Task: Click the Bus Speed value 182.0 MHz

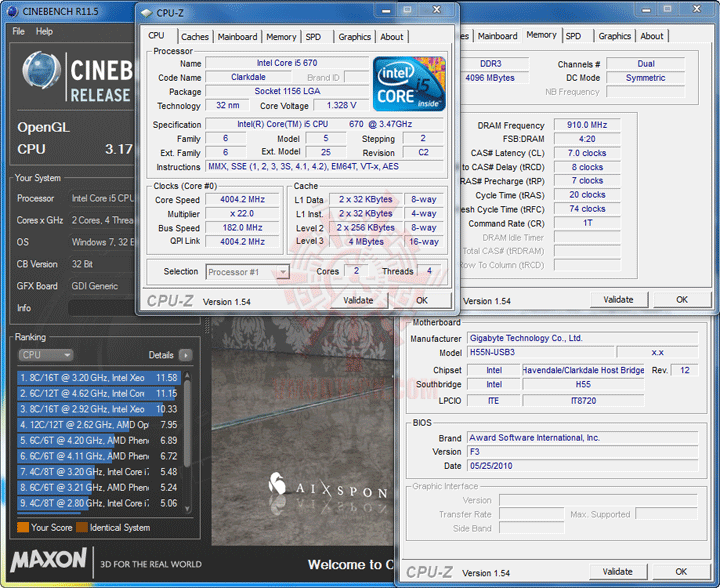Action: click(x=242, y=228)
